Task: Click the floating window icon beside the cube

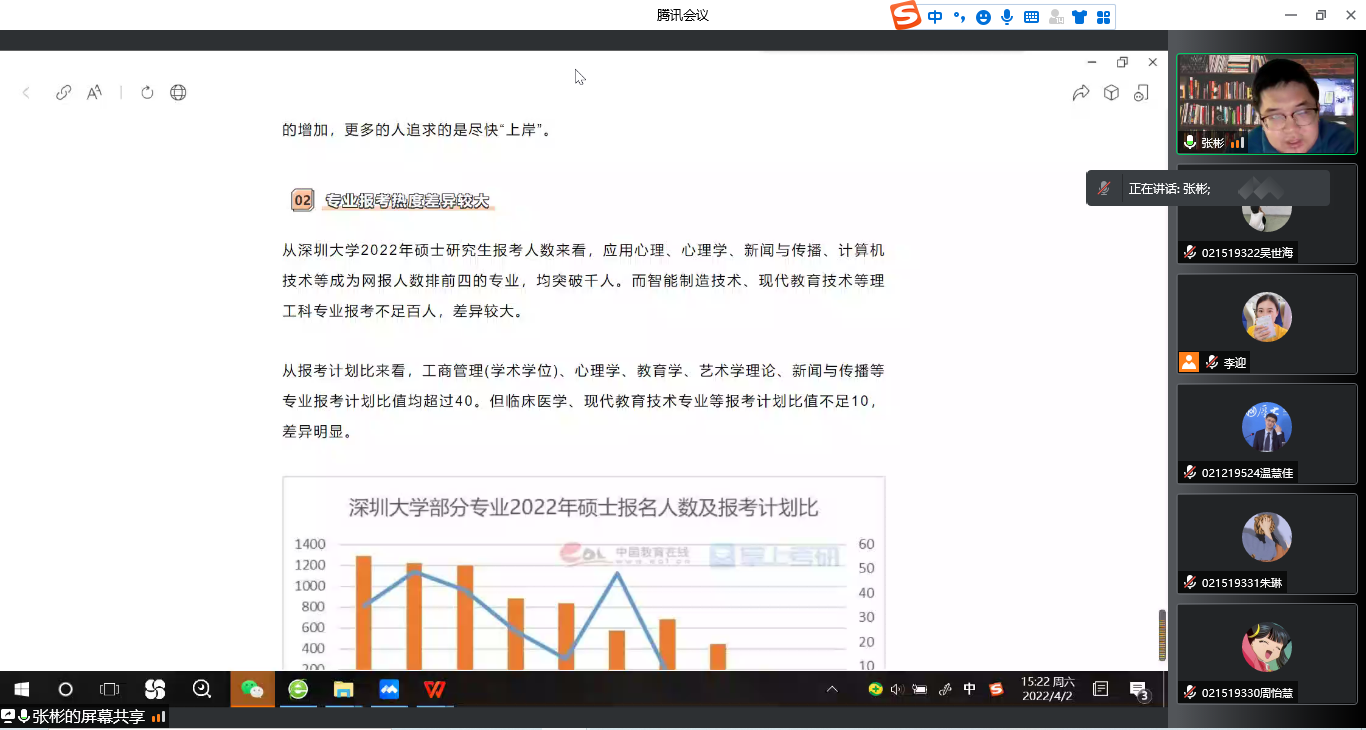Action: click(1141, 93)
